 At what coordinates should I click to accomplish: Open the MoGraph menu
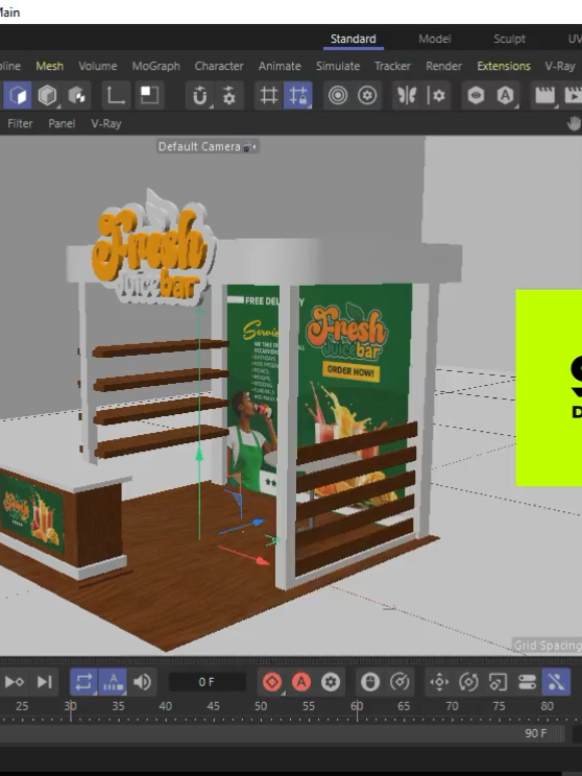[156, 66]
